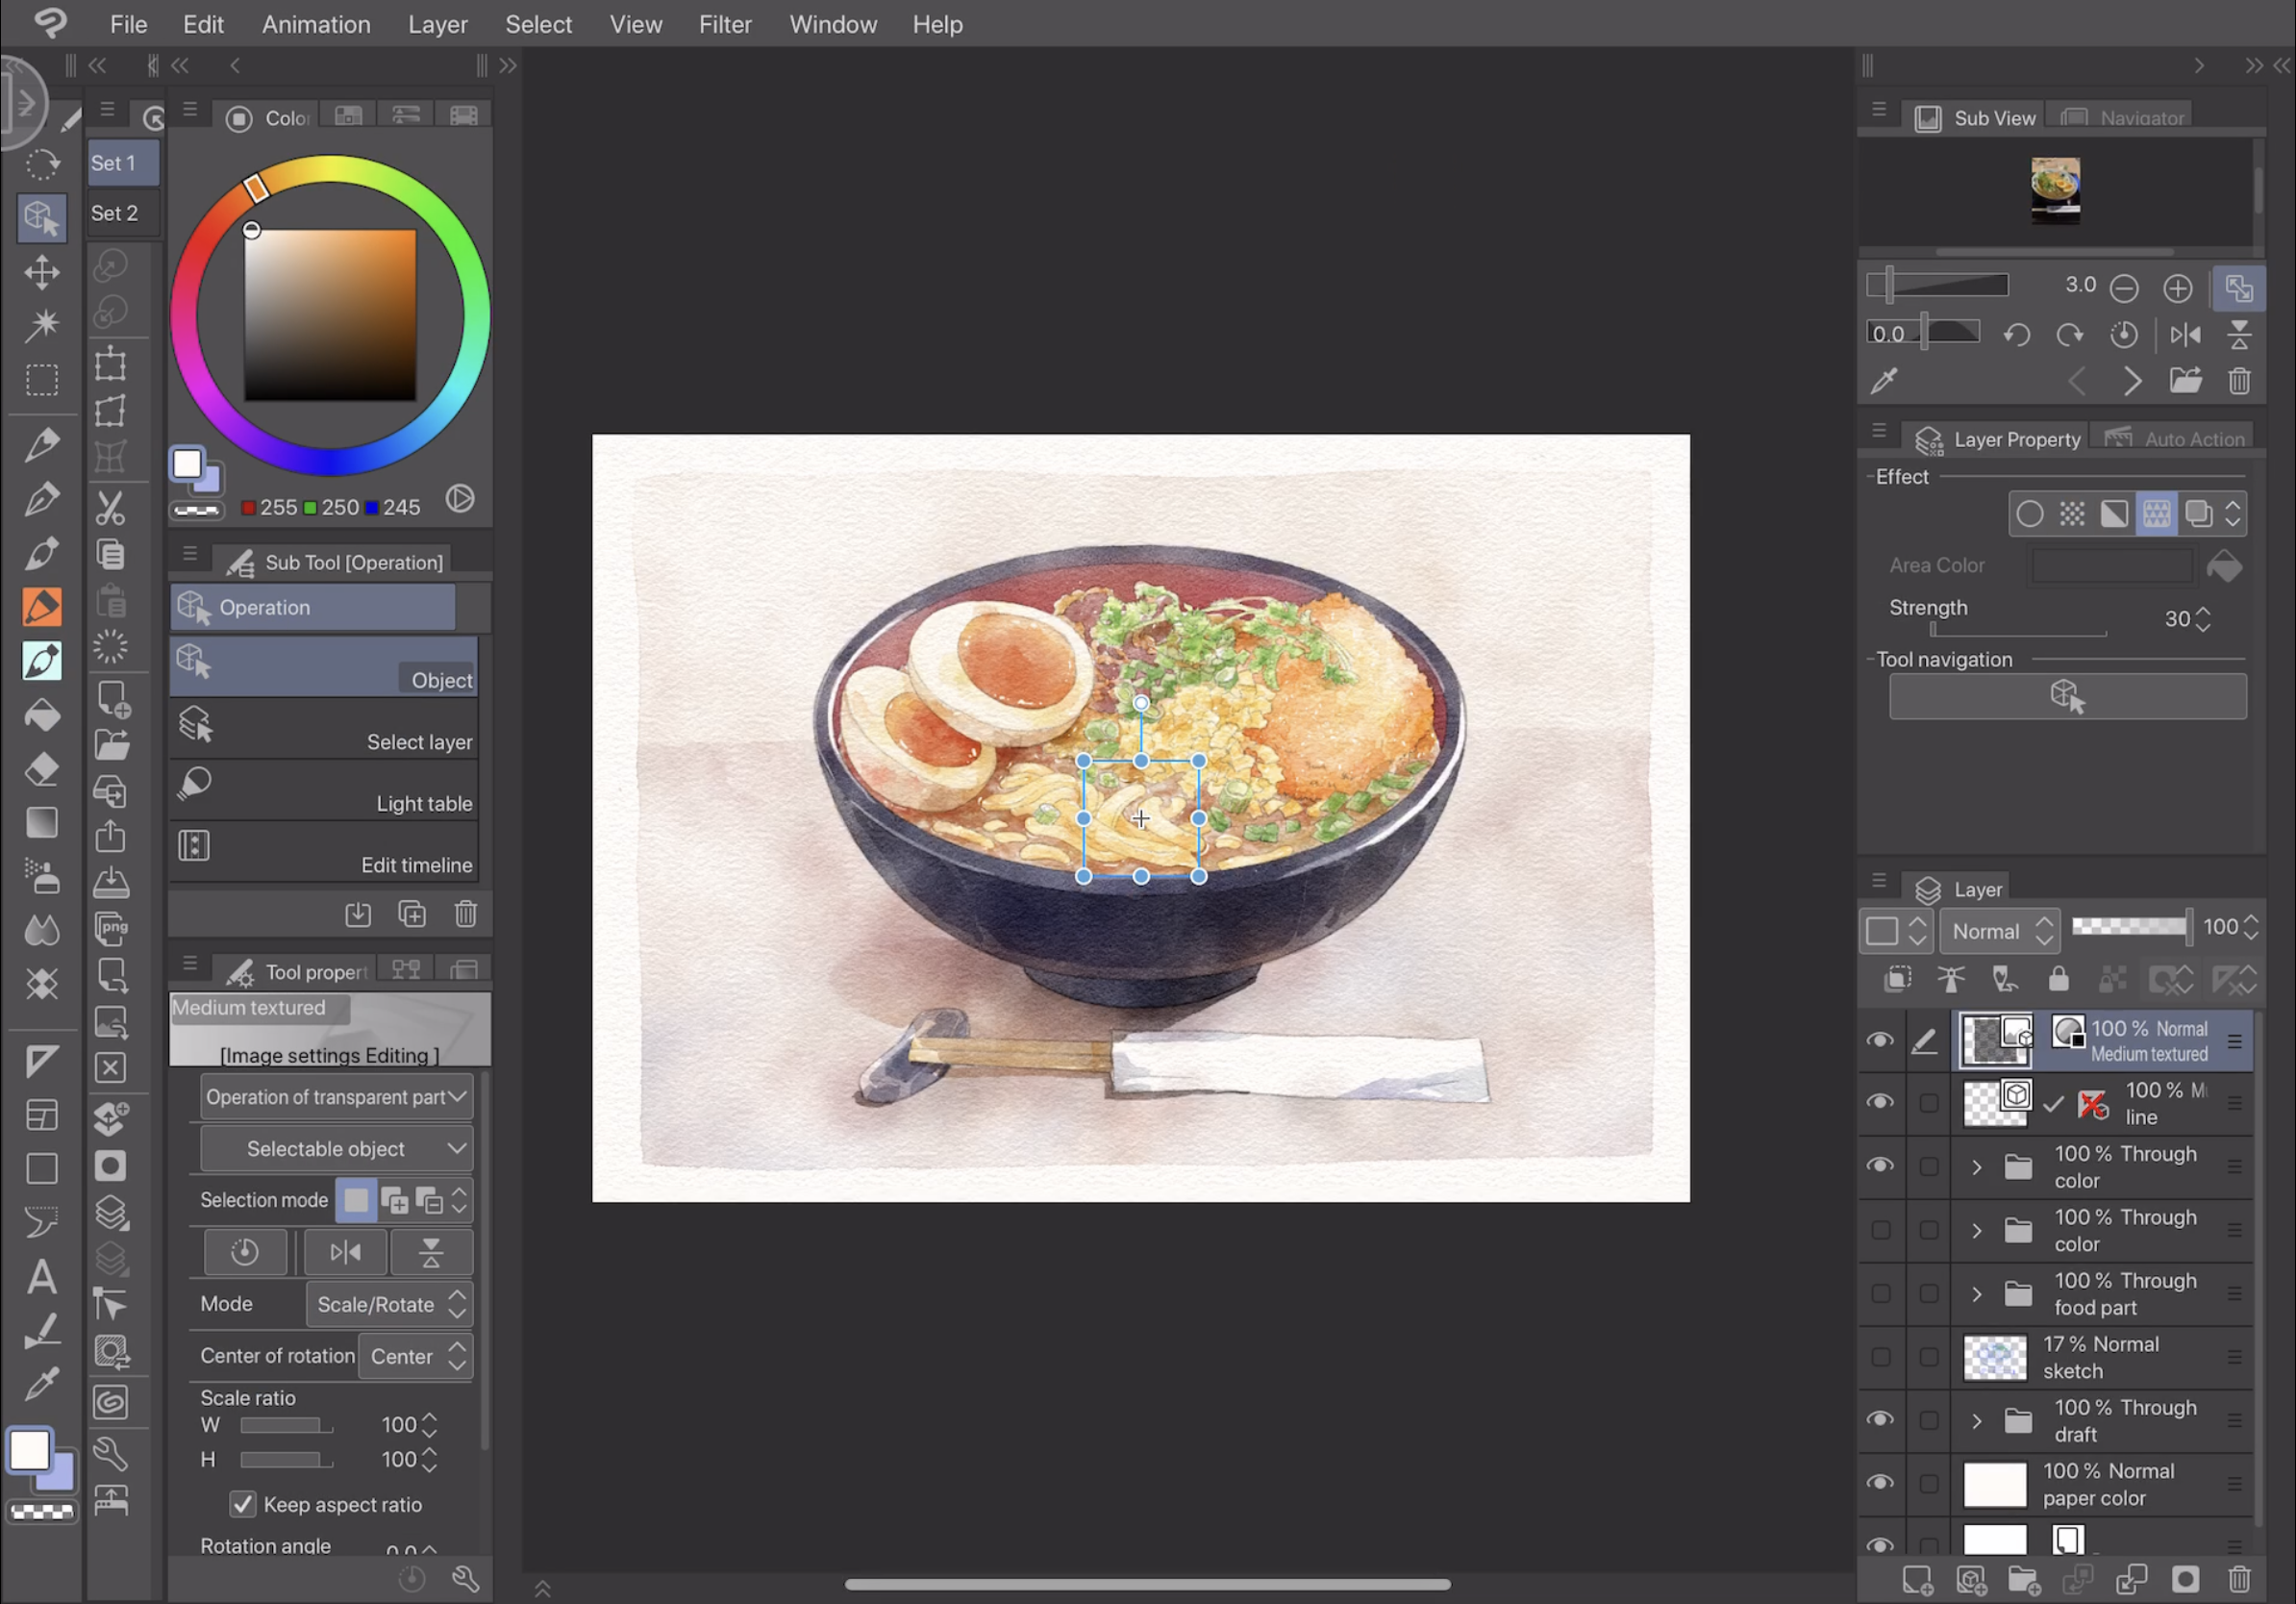Expand the draft folder in the Layer panel

(1976, 1420)
